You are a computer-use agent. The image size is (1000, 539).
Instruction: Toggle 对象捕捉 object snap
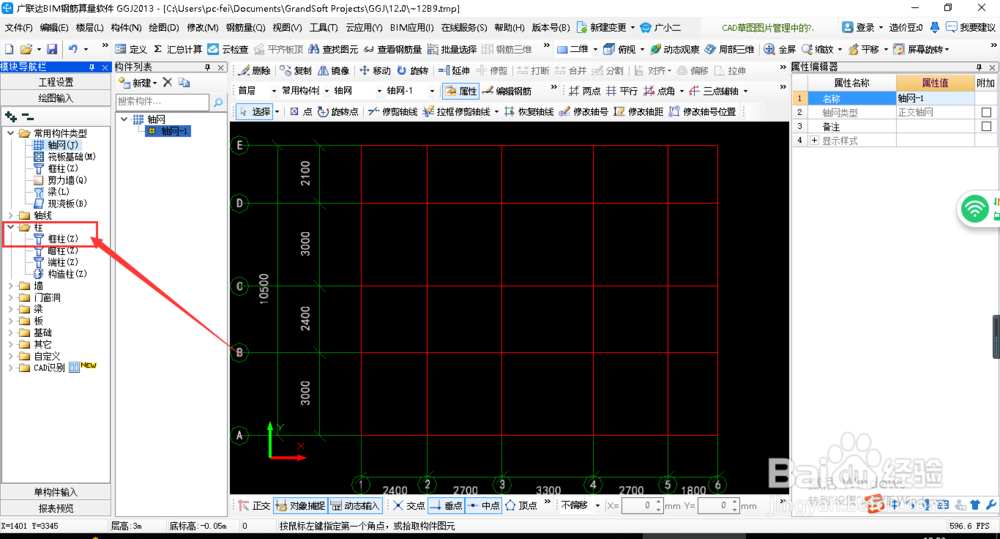click(x=300, y=505)
